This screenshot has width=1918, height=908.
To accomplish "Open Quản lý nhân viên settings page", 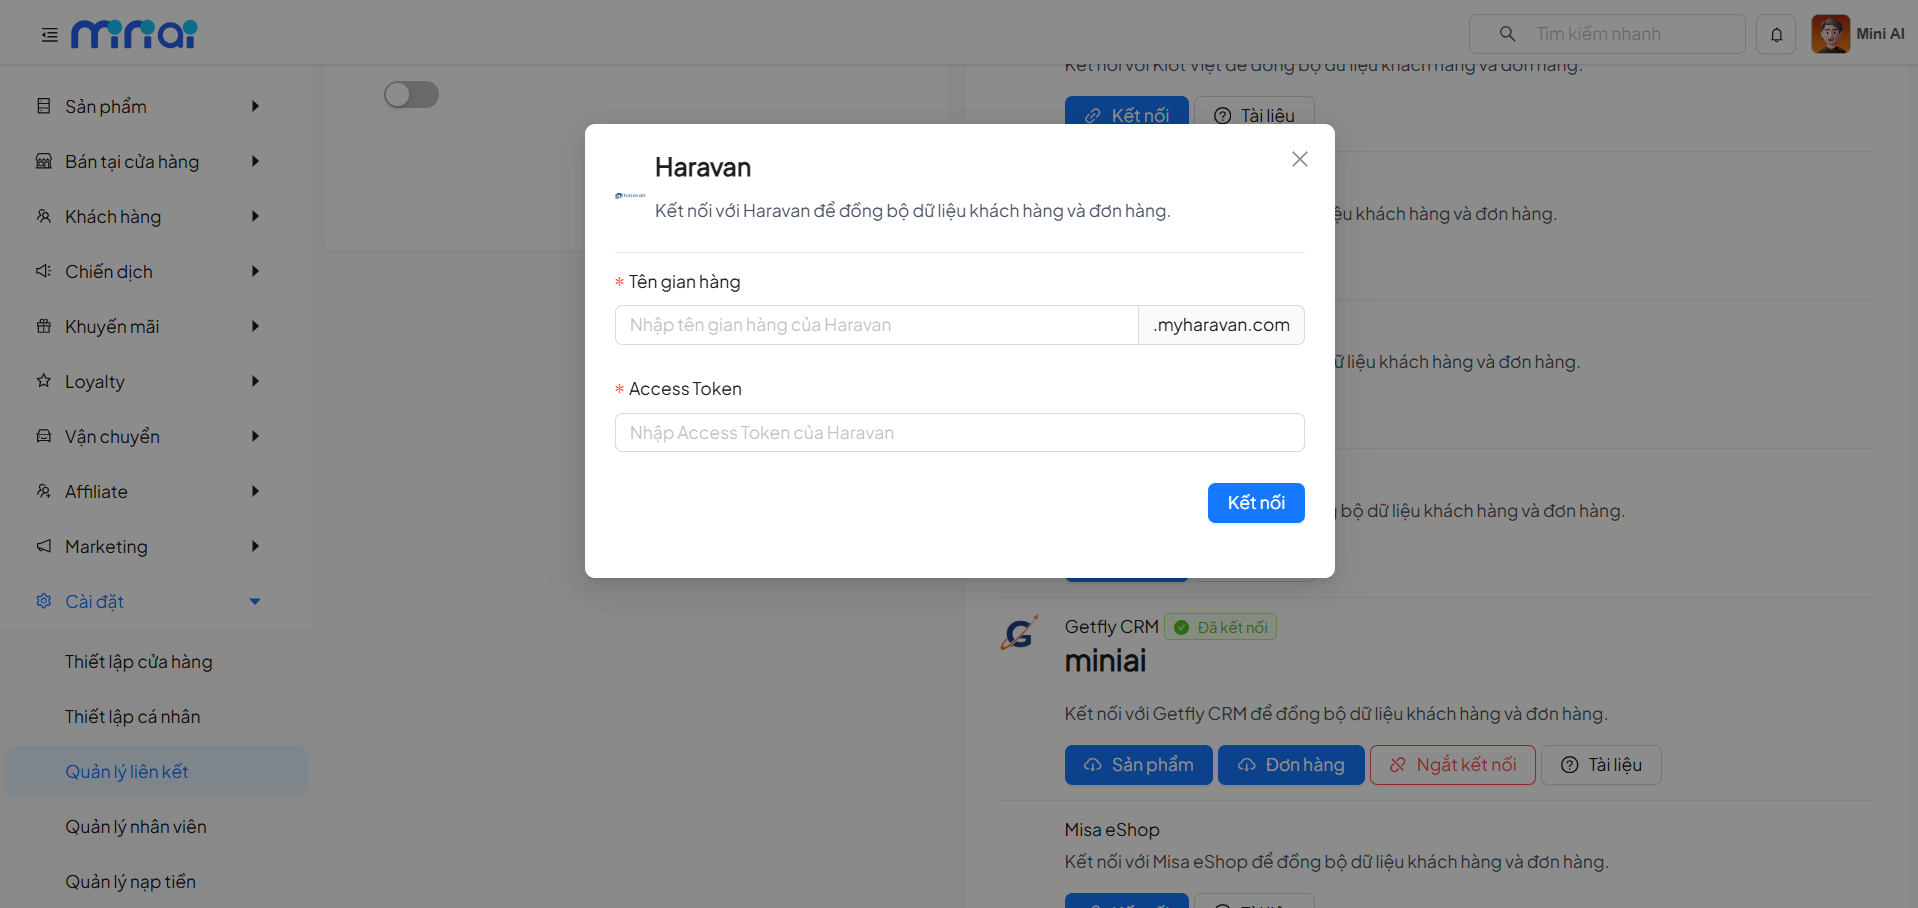I will pos(135,826).
